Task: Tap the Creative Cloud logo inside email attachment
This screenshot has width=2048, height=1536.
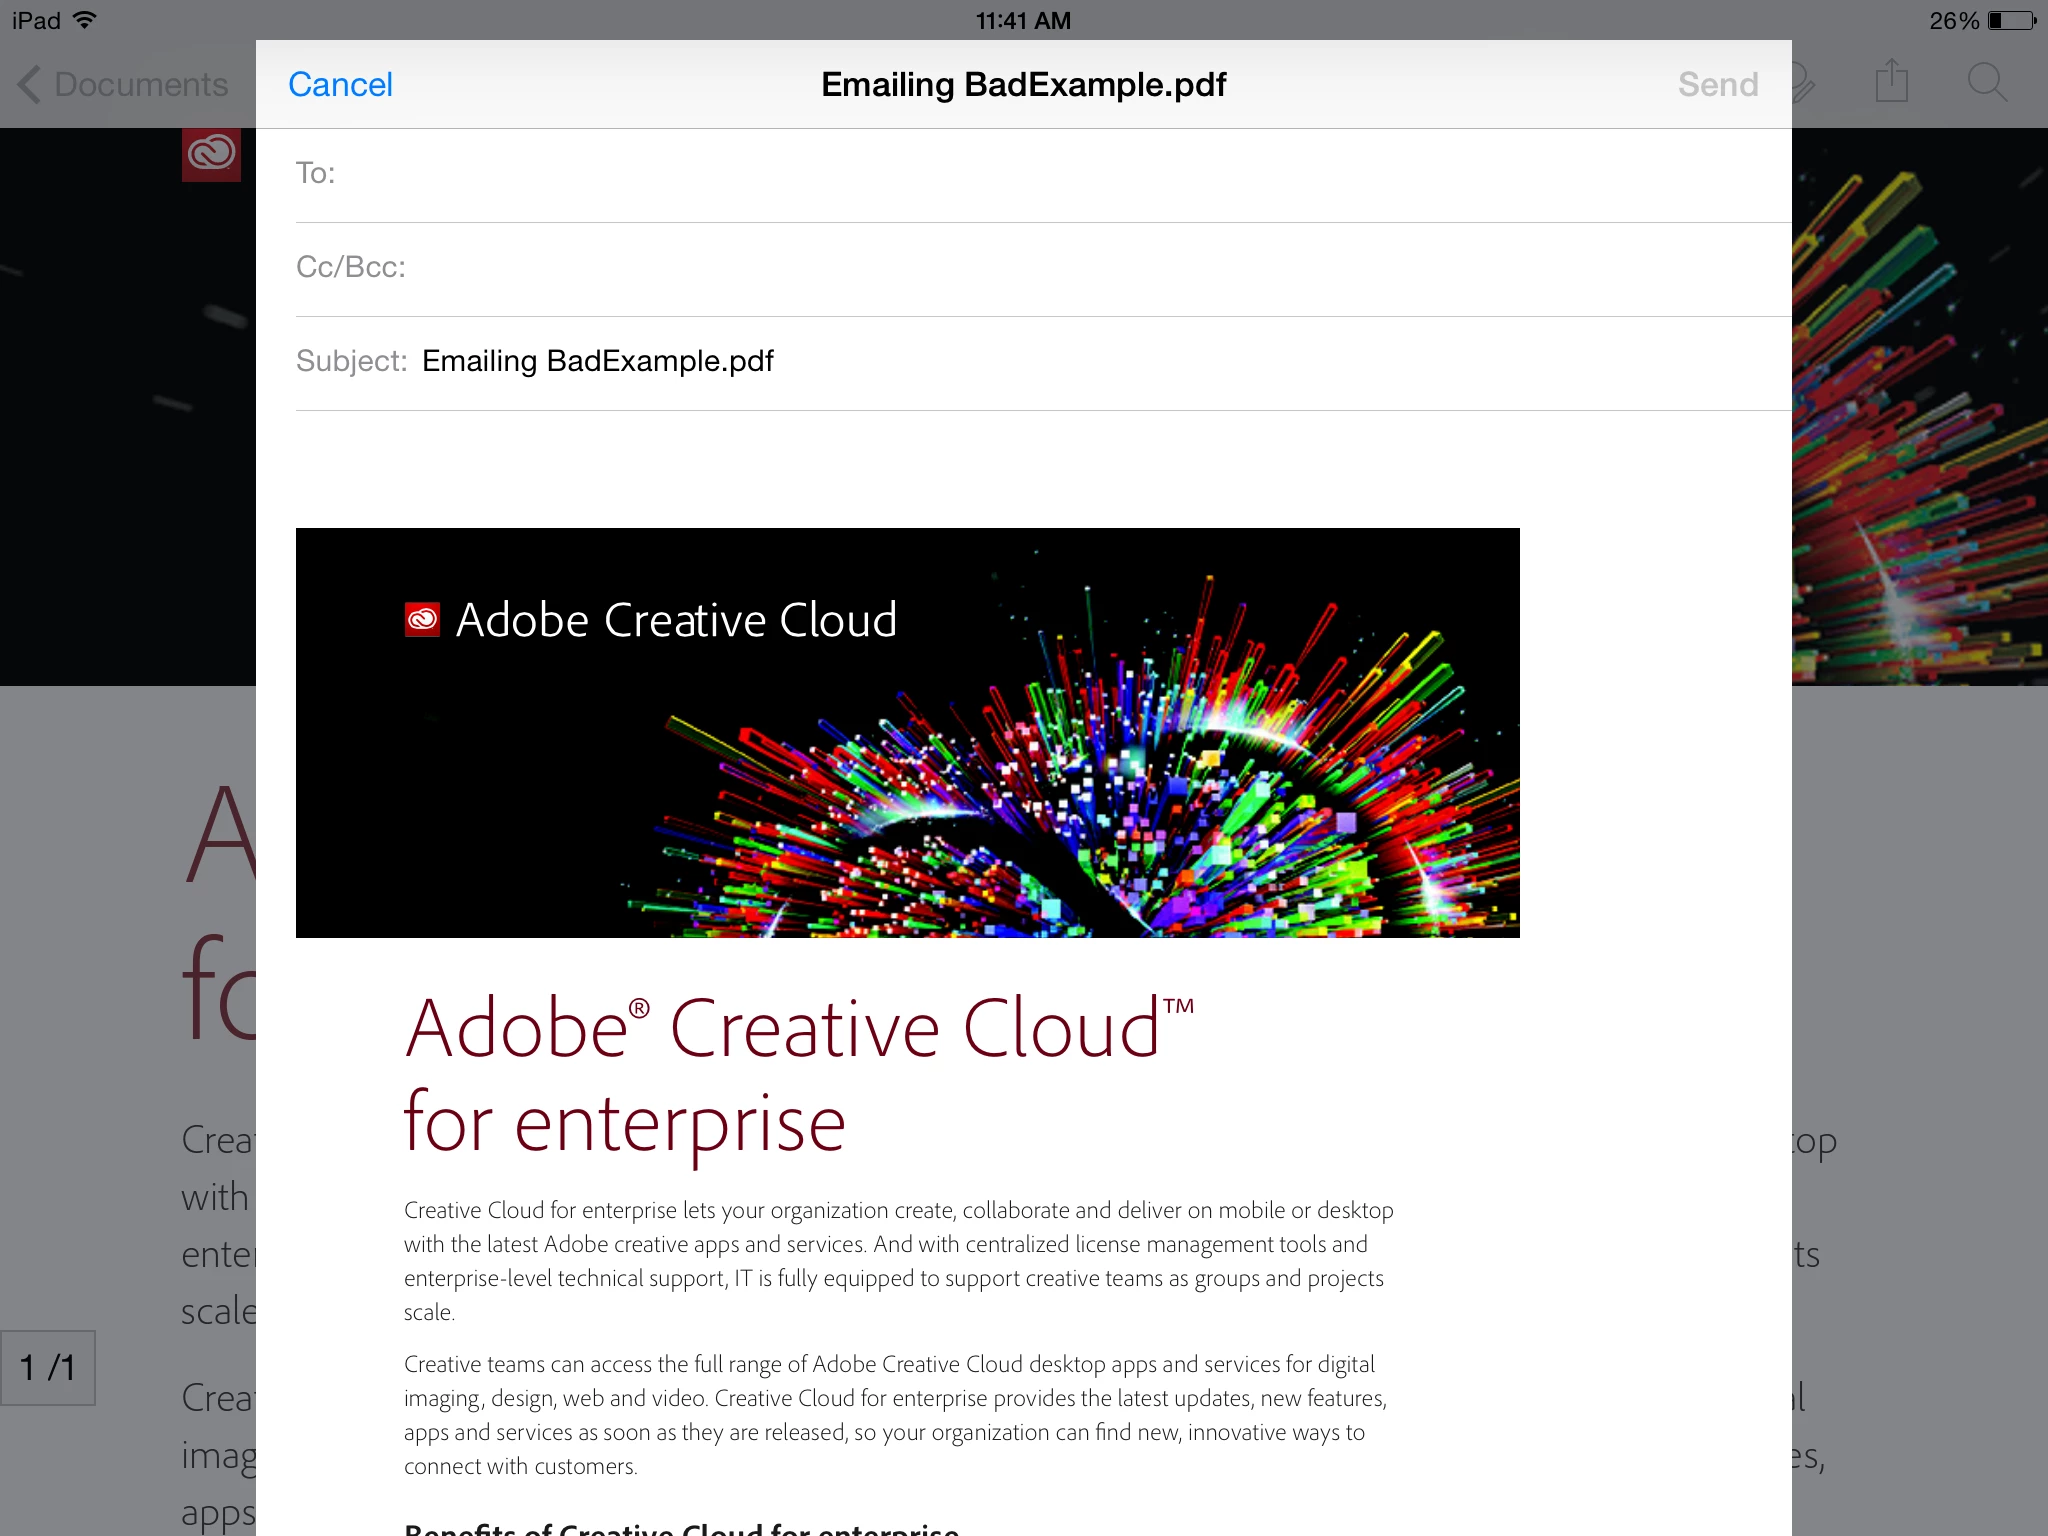Action: (422, 620)
